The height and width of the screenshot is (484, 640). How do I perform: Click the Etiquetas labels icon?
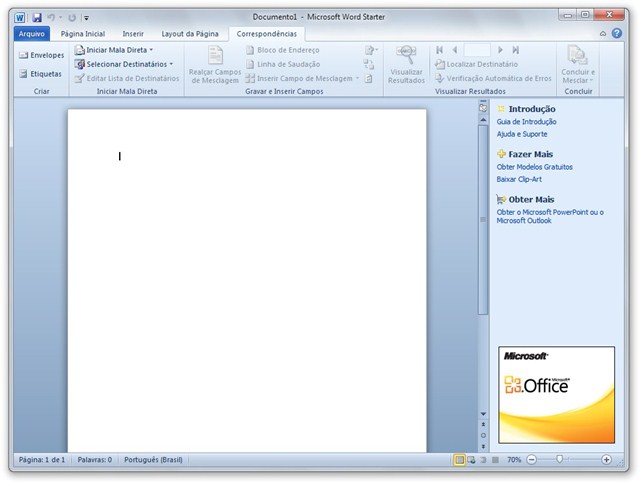24,74
